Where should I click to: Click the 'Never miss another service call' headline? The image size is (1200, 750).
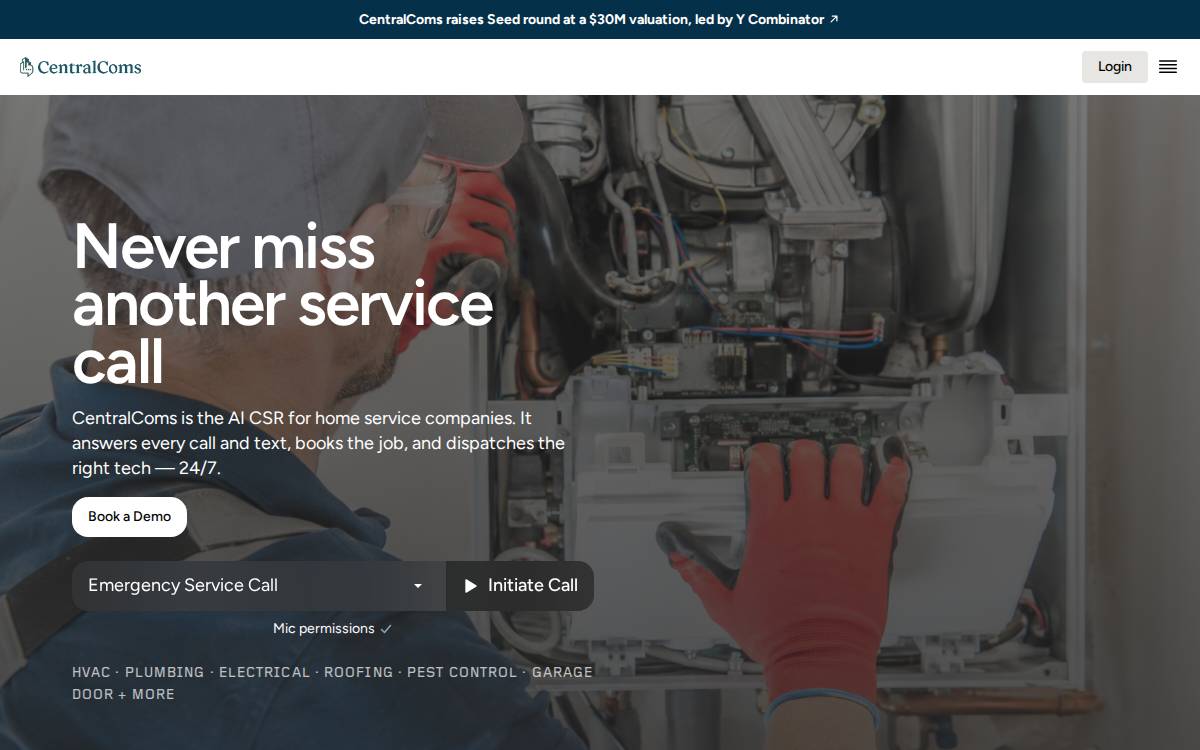tap(283, 303)
